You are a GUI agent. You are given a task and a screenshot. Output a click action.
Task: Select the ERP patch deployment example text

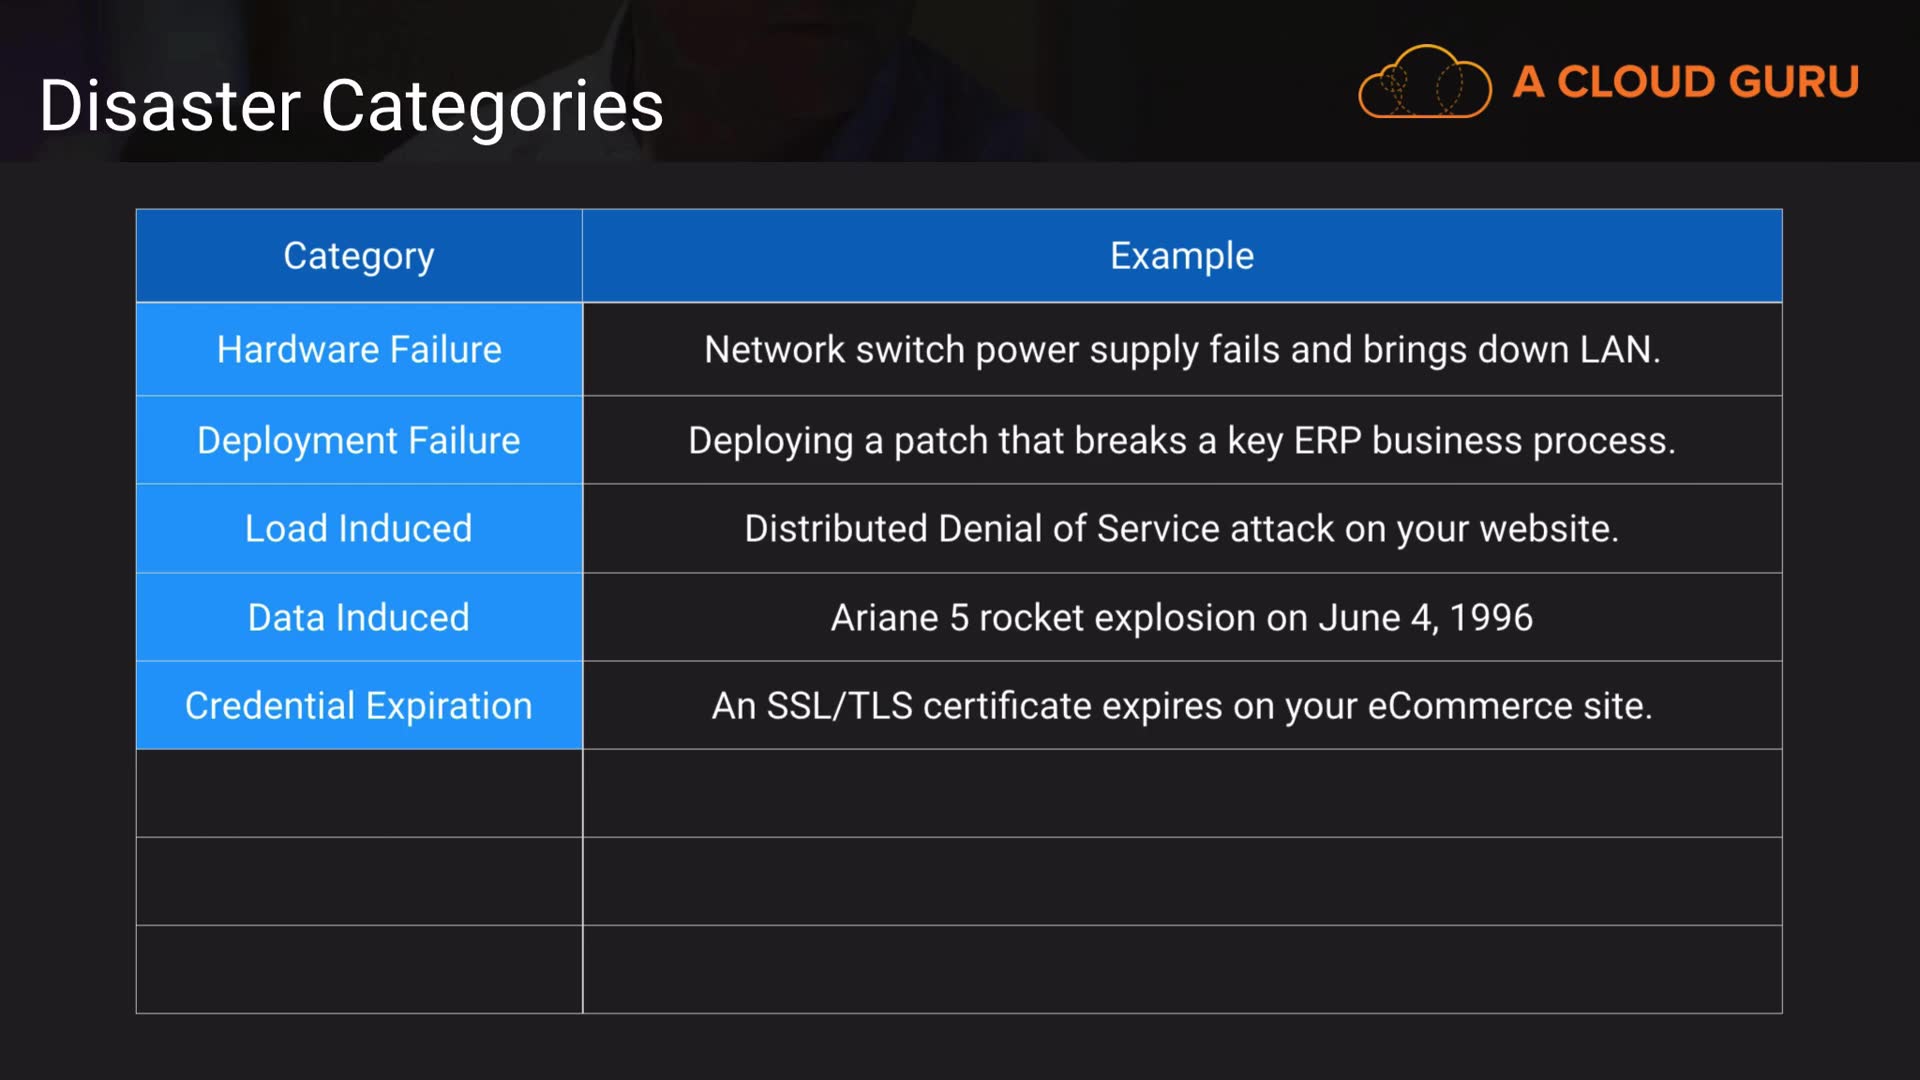1181,441
